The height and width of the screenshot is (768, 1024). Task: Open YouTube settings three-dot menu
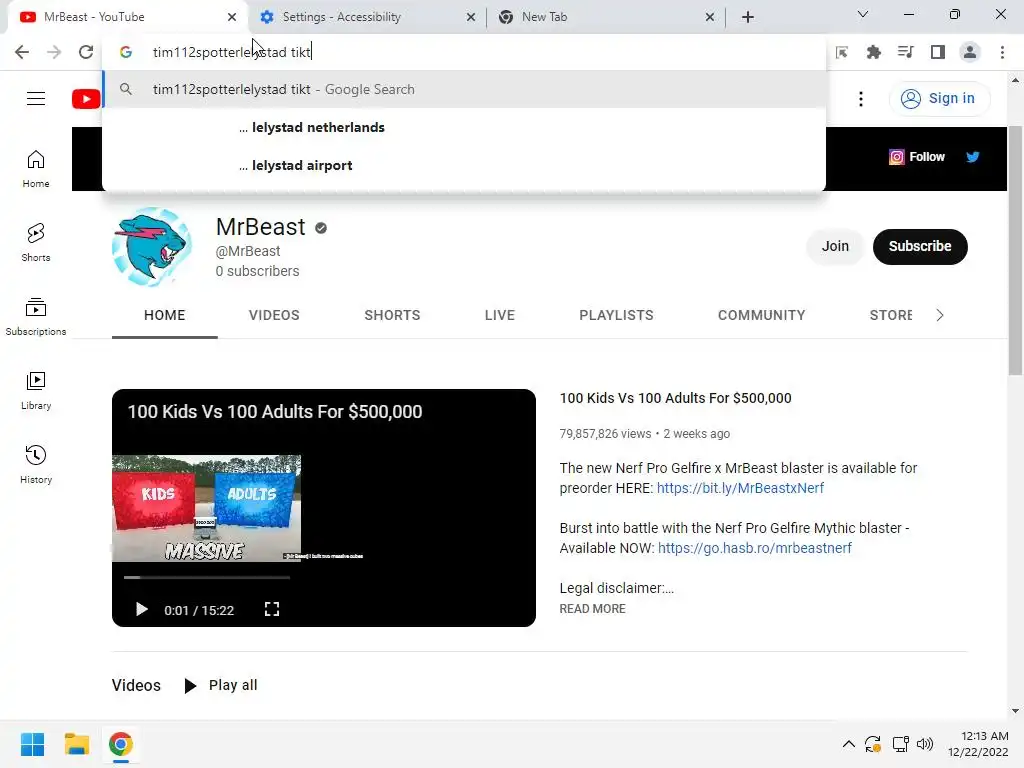point(861,99)
